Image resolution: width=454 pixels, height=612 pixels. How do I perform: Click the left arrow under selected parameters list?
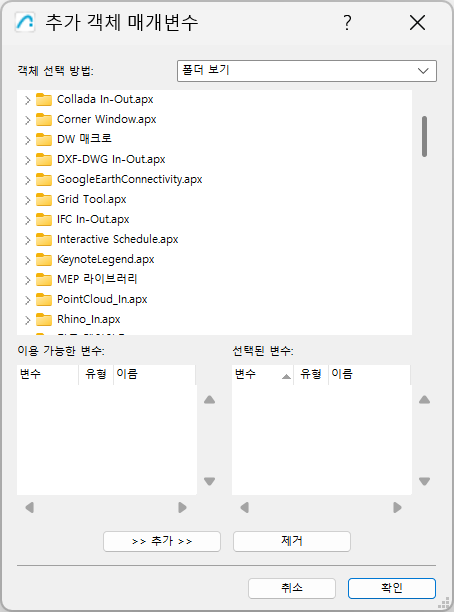[245, 507]
